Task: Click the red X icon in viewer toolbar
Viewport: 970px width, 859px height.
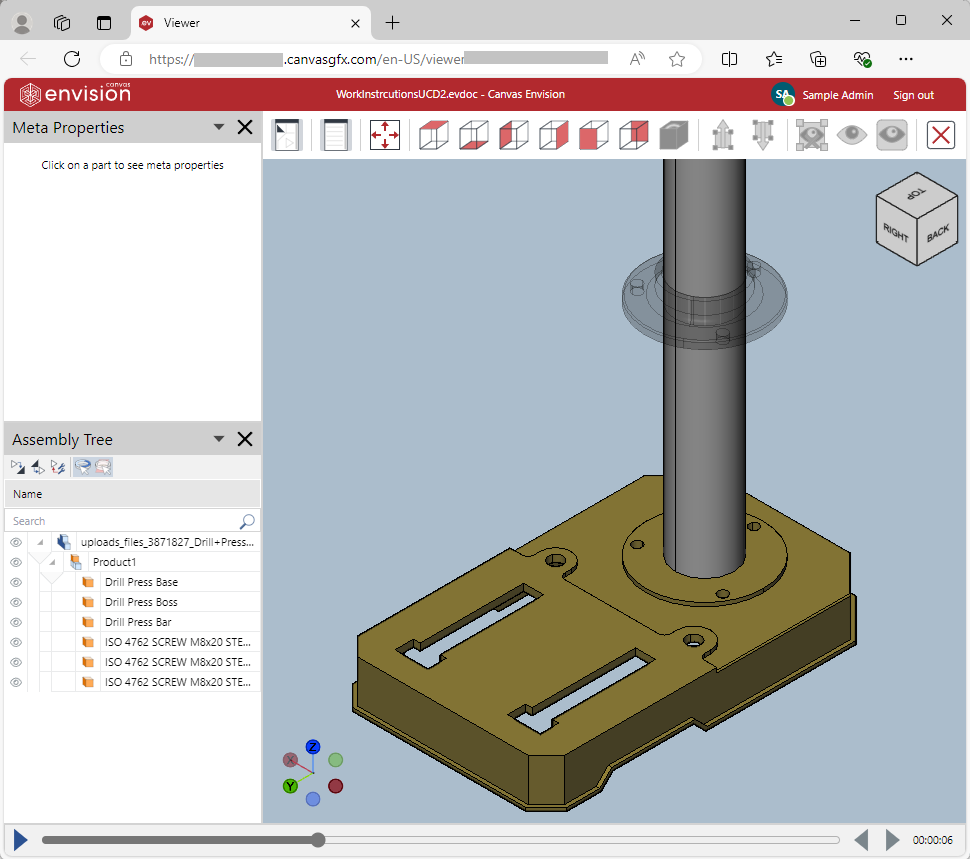Action: [x=941, y=135]
